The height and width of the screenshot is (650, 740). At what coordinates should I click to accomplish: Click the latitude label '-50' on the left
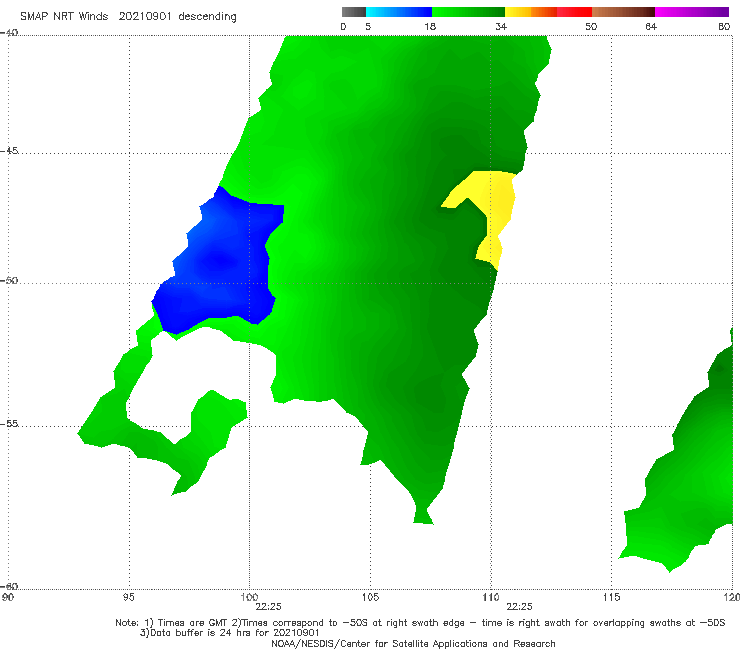pos(9,280)
